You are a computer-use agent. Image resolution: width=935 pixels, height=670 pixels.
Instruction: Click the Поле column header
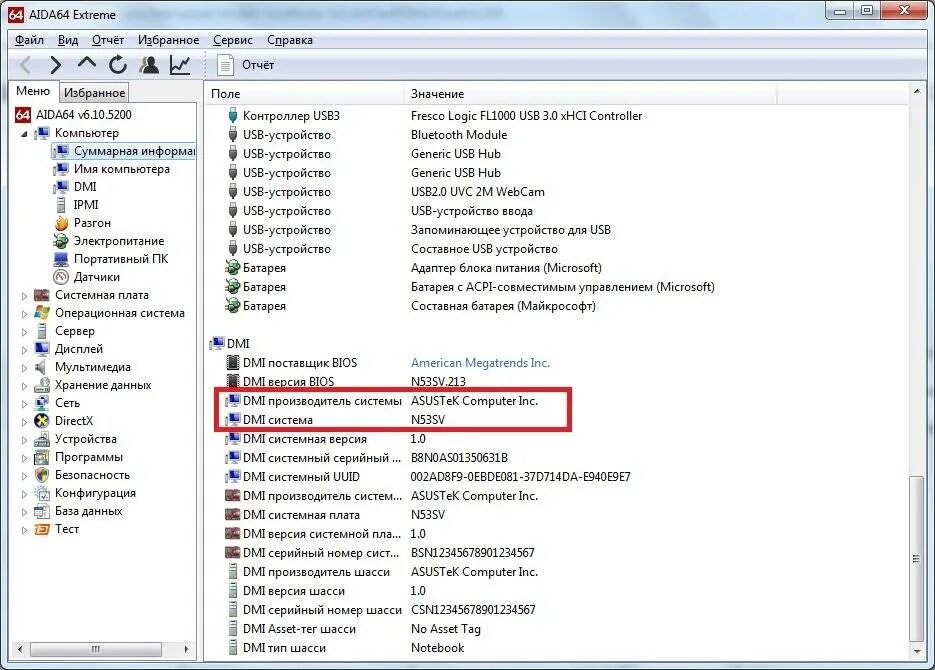coord(305,94)
